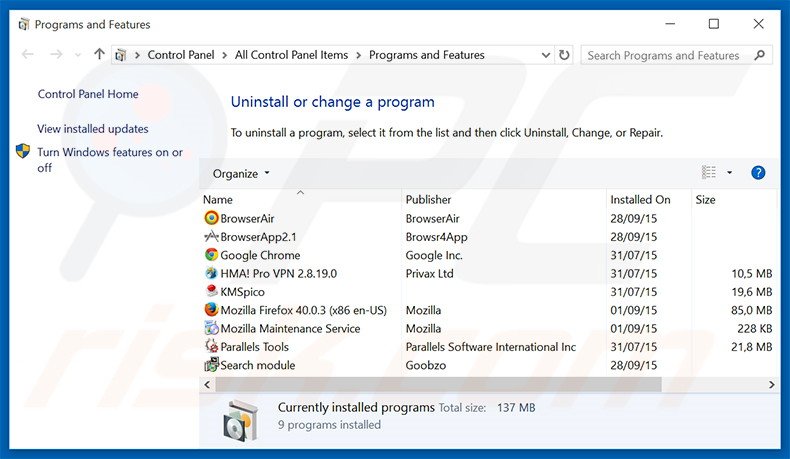Click the BrowserApp2.1 program icon

pos(211,236)
